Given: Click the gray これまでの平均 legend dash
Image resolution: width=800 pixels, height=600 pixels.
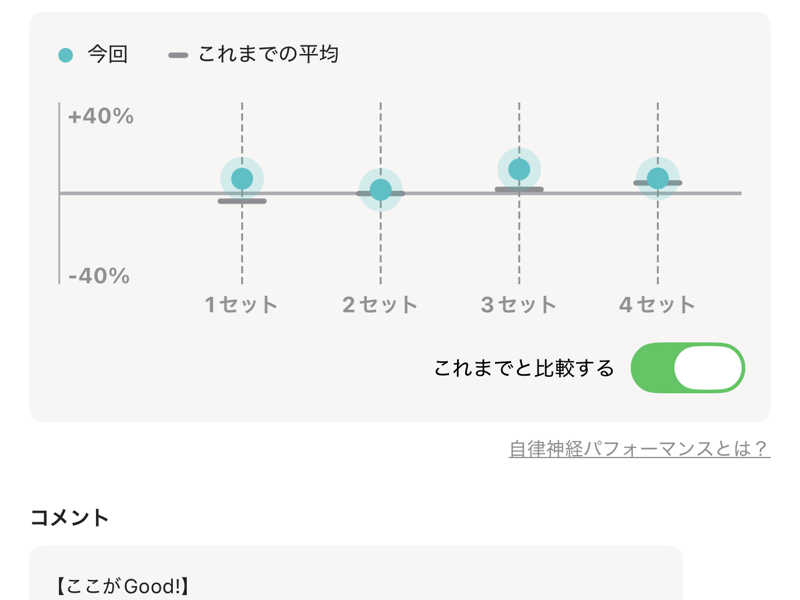Looking at the screenshot, I should pos(178,55).
